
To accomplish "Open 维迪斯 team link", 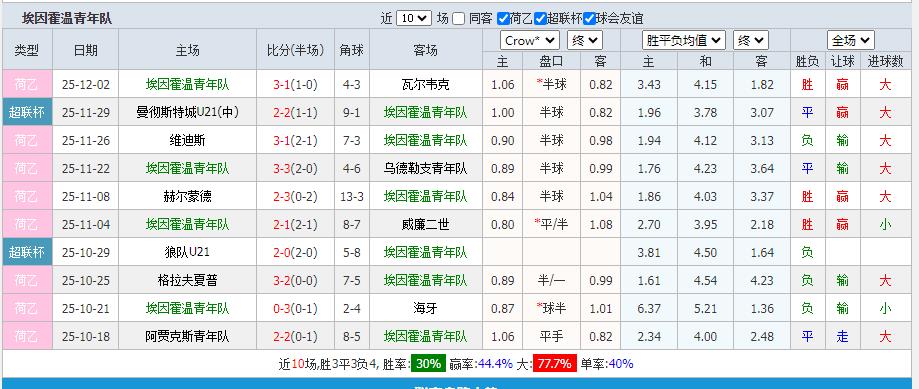I will point(188,141).
